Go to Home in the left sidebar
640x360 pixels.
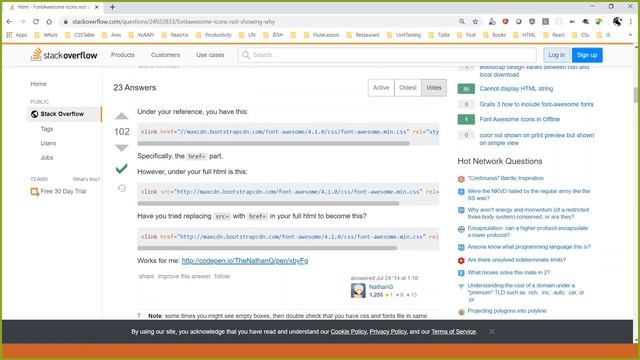[38, 84]
